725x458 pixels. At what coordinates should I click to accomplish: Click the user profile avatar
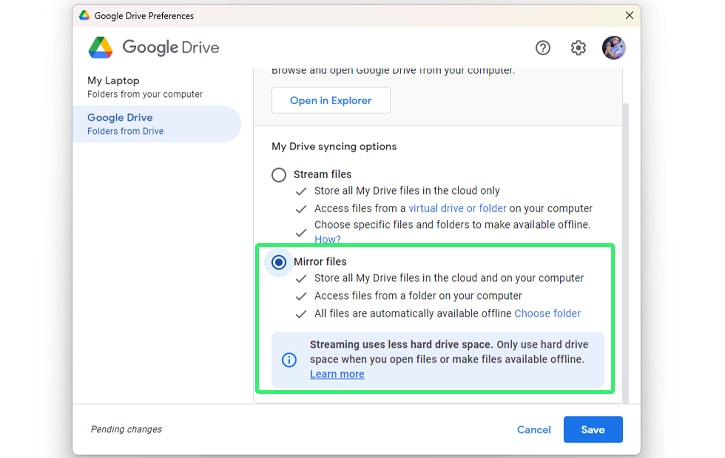tap(614, 48)
